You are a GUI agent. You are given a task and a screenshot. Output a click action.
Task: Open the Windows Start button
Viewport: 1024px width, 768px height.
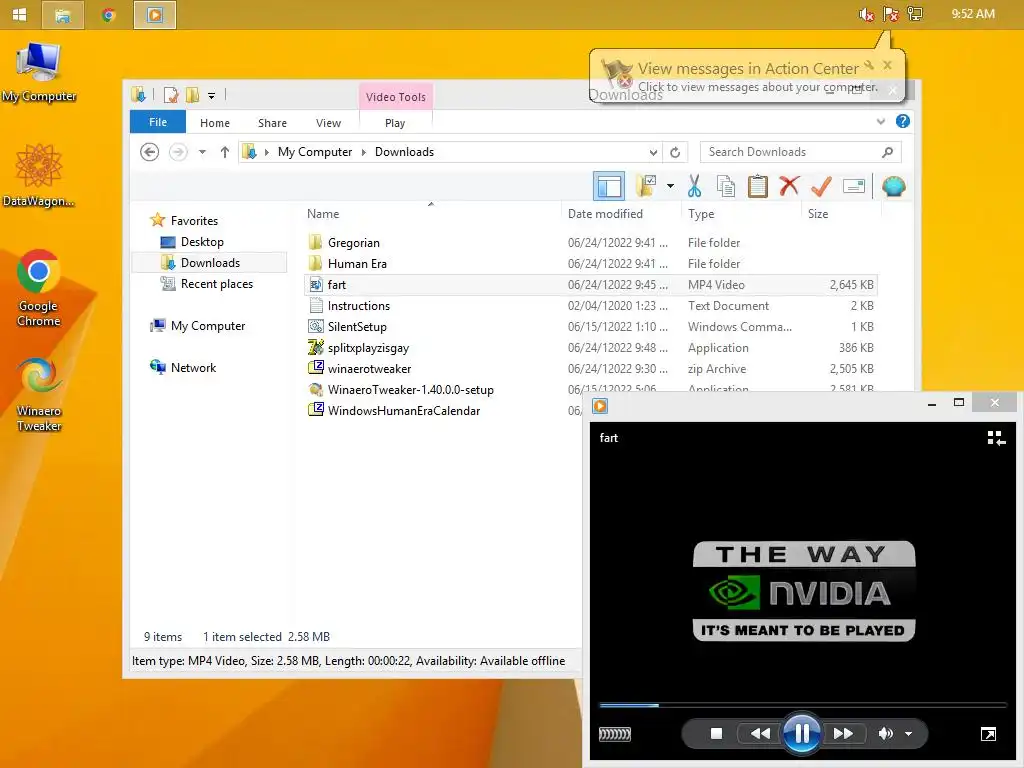(20, 14)
